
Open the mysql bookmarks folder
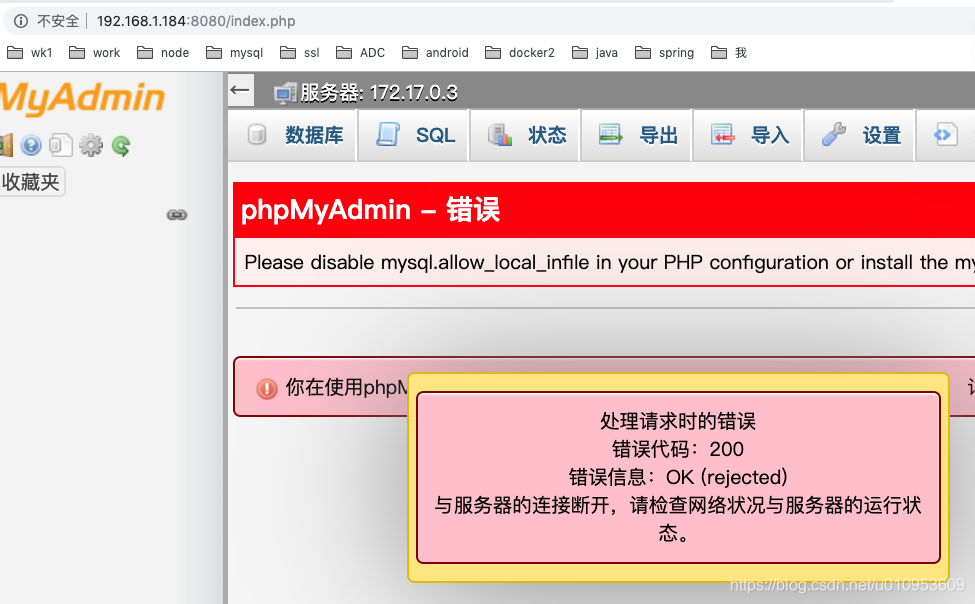[x=234, y=53]
